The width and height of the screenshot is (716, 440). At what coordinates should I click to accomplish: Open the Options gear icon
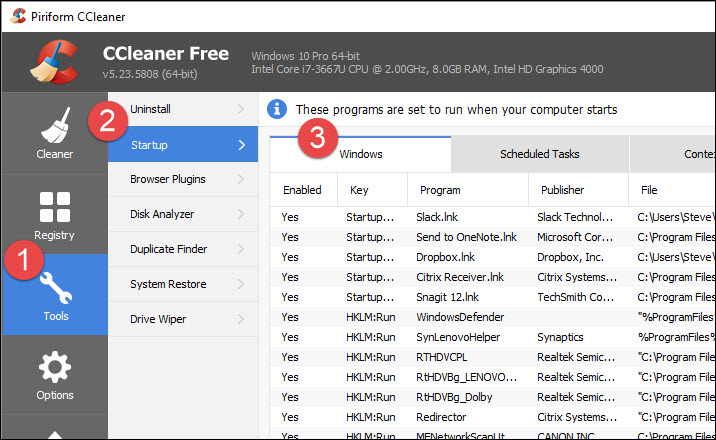click(55, 367)
